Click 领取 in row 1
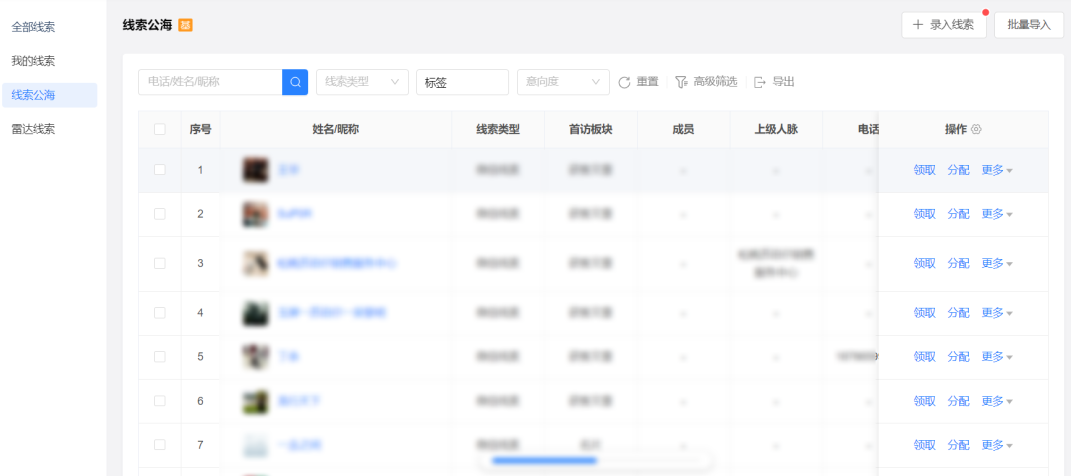 click(925, 170)
